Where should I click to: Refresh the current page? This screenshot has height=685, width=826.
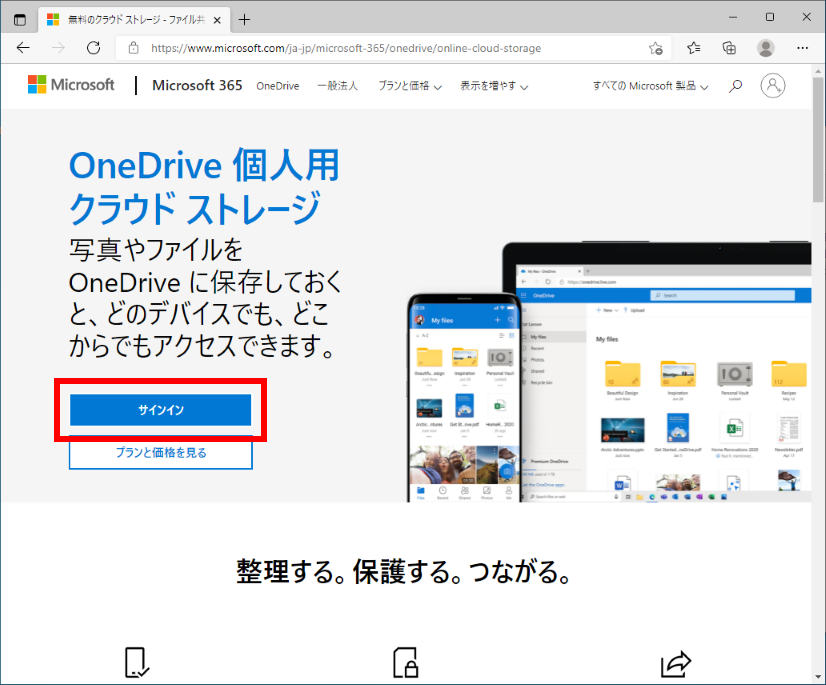click(x=94, y=48)
